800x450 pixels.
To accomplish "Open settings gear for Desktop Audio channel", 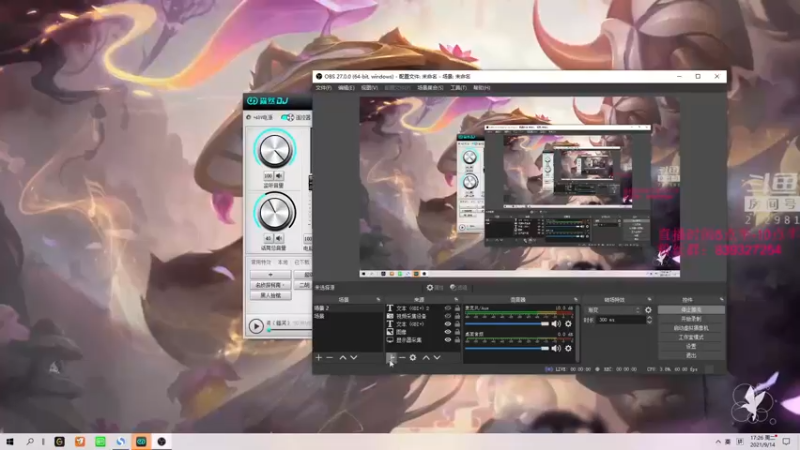I will 568,348.
